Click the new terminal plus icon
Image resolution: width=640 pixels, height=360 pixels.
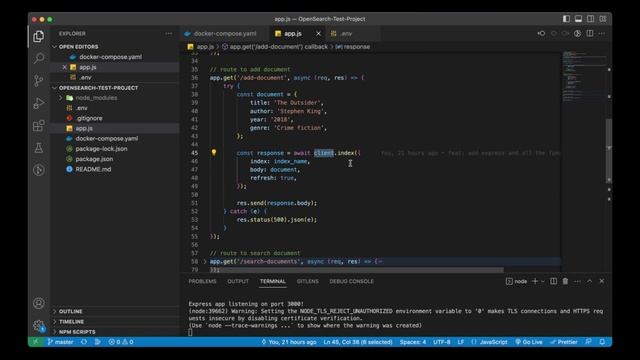[535, 281]
